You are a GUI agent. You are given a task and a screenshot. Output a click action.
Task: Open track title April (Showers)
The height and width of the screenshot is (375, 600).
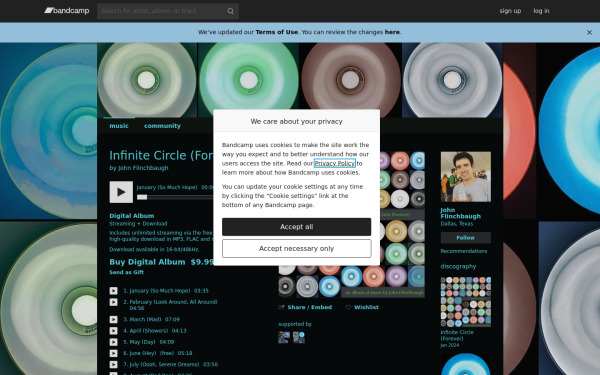pyautogui.click(x=149, y=331)
